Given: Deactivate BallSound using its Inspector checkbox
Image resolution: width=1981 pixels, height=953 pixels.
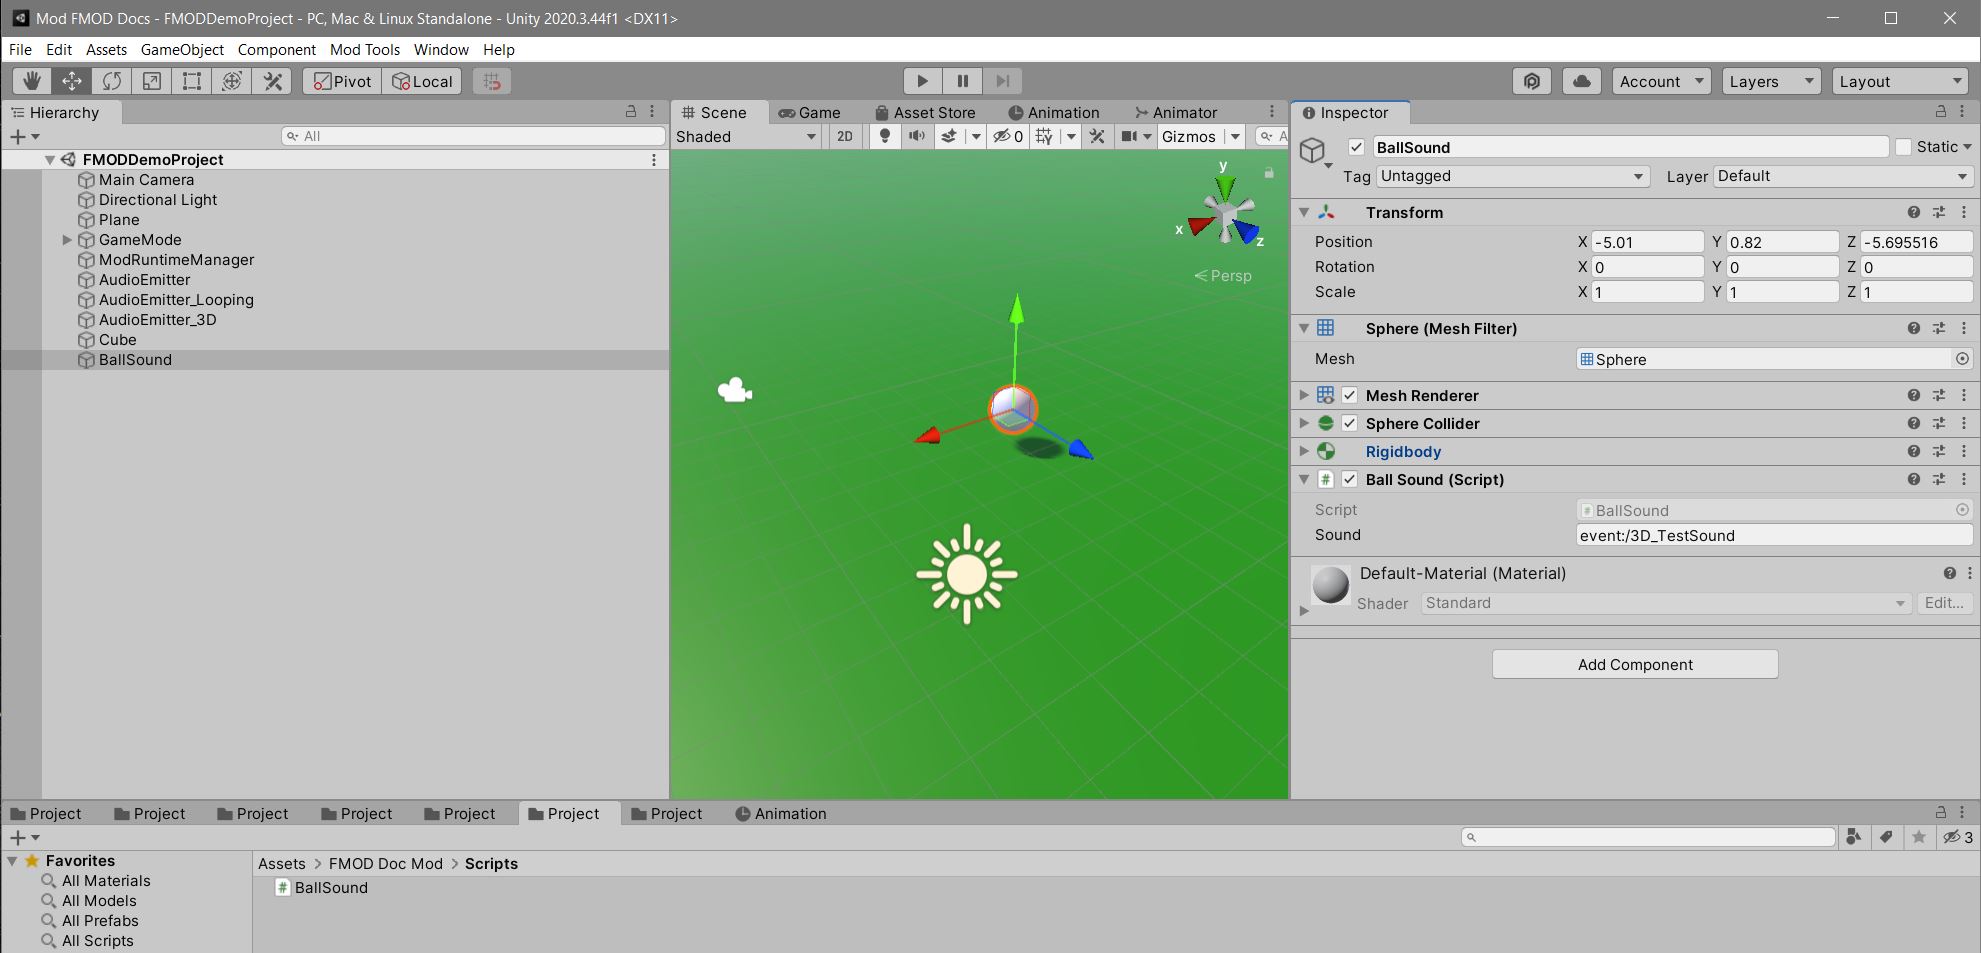Looking at the screenshot, I should point(1356,147).
